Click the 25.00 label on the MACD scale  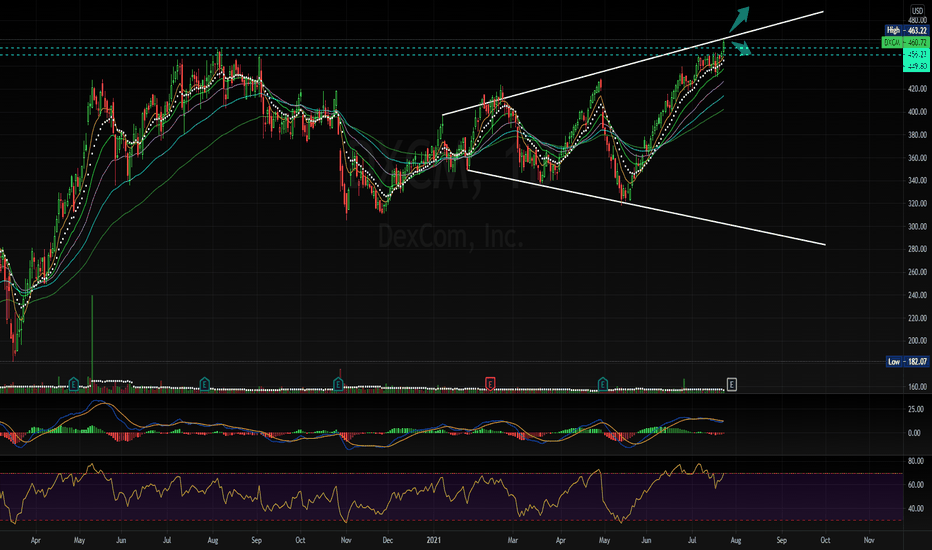pos(916,409)
